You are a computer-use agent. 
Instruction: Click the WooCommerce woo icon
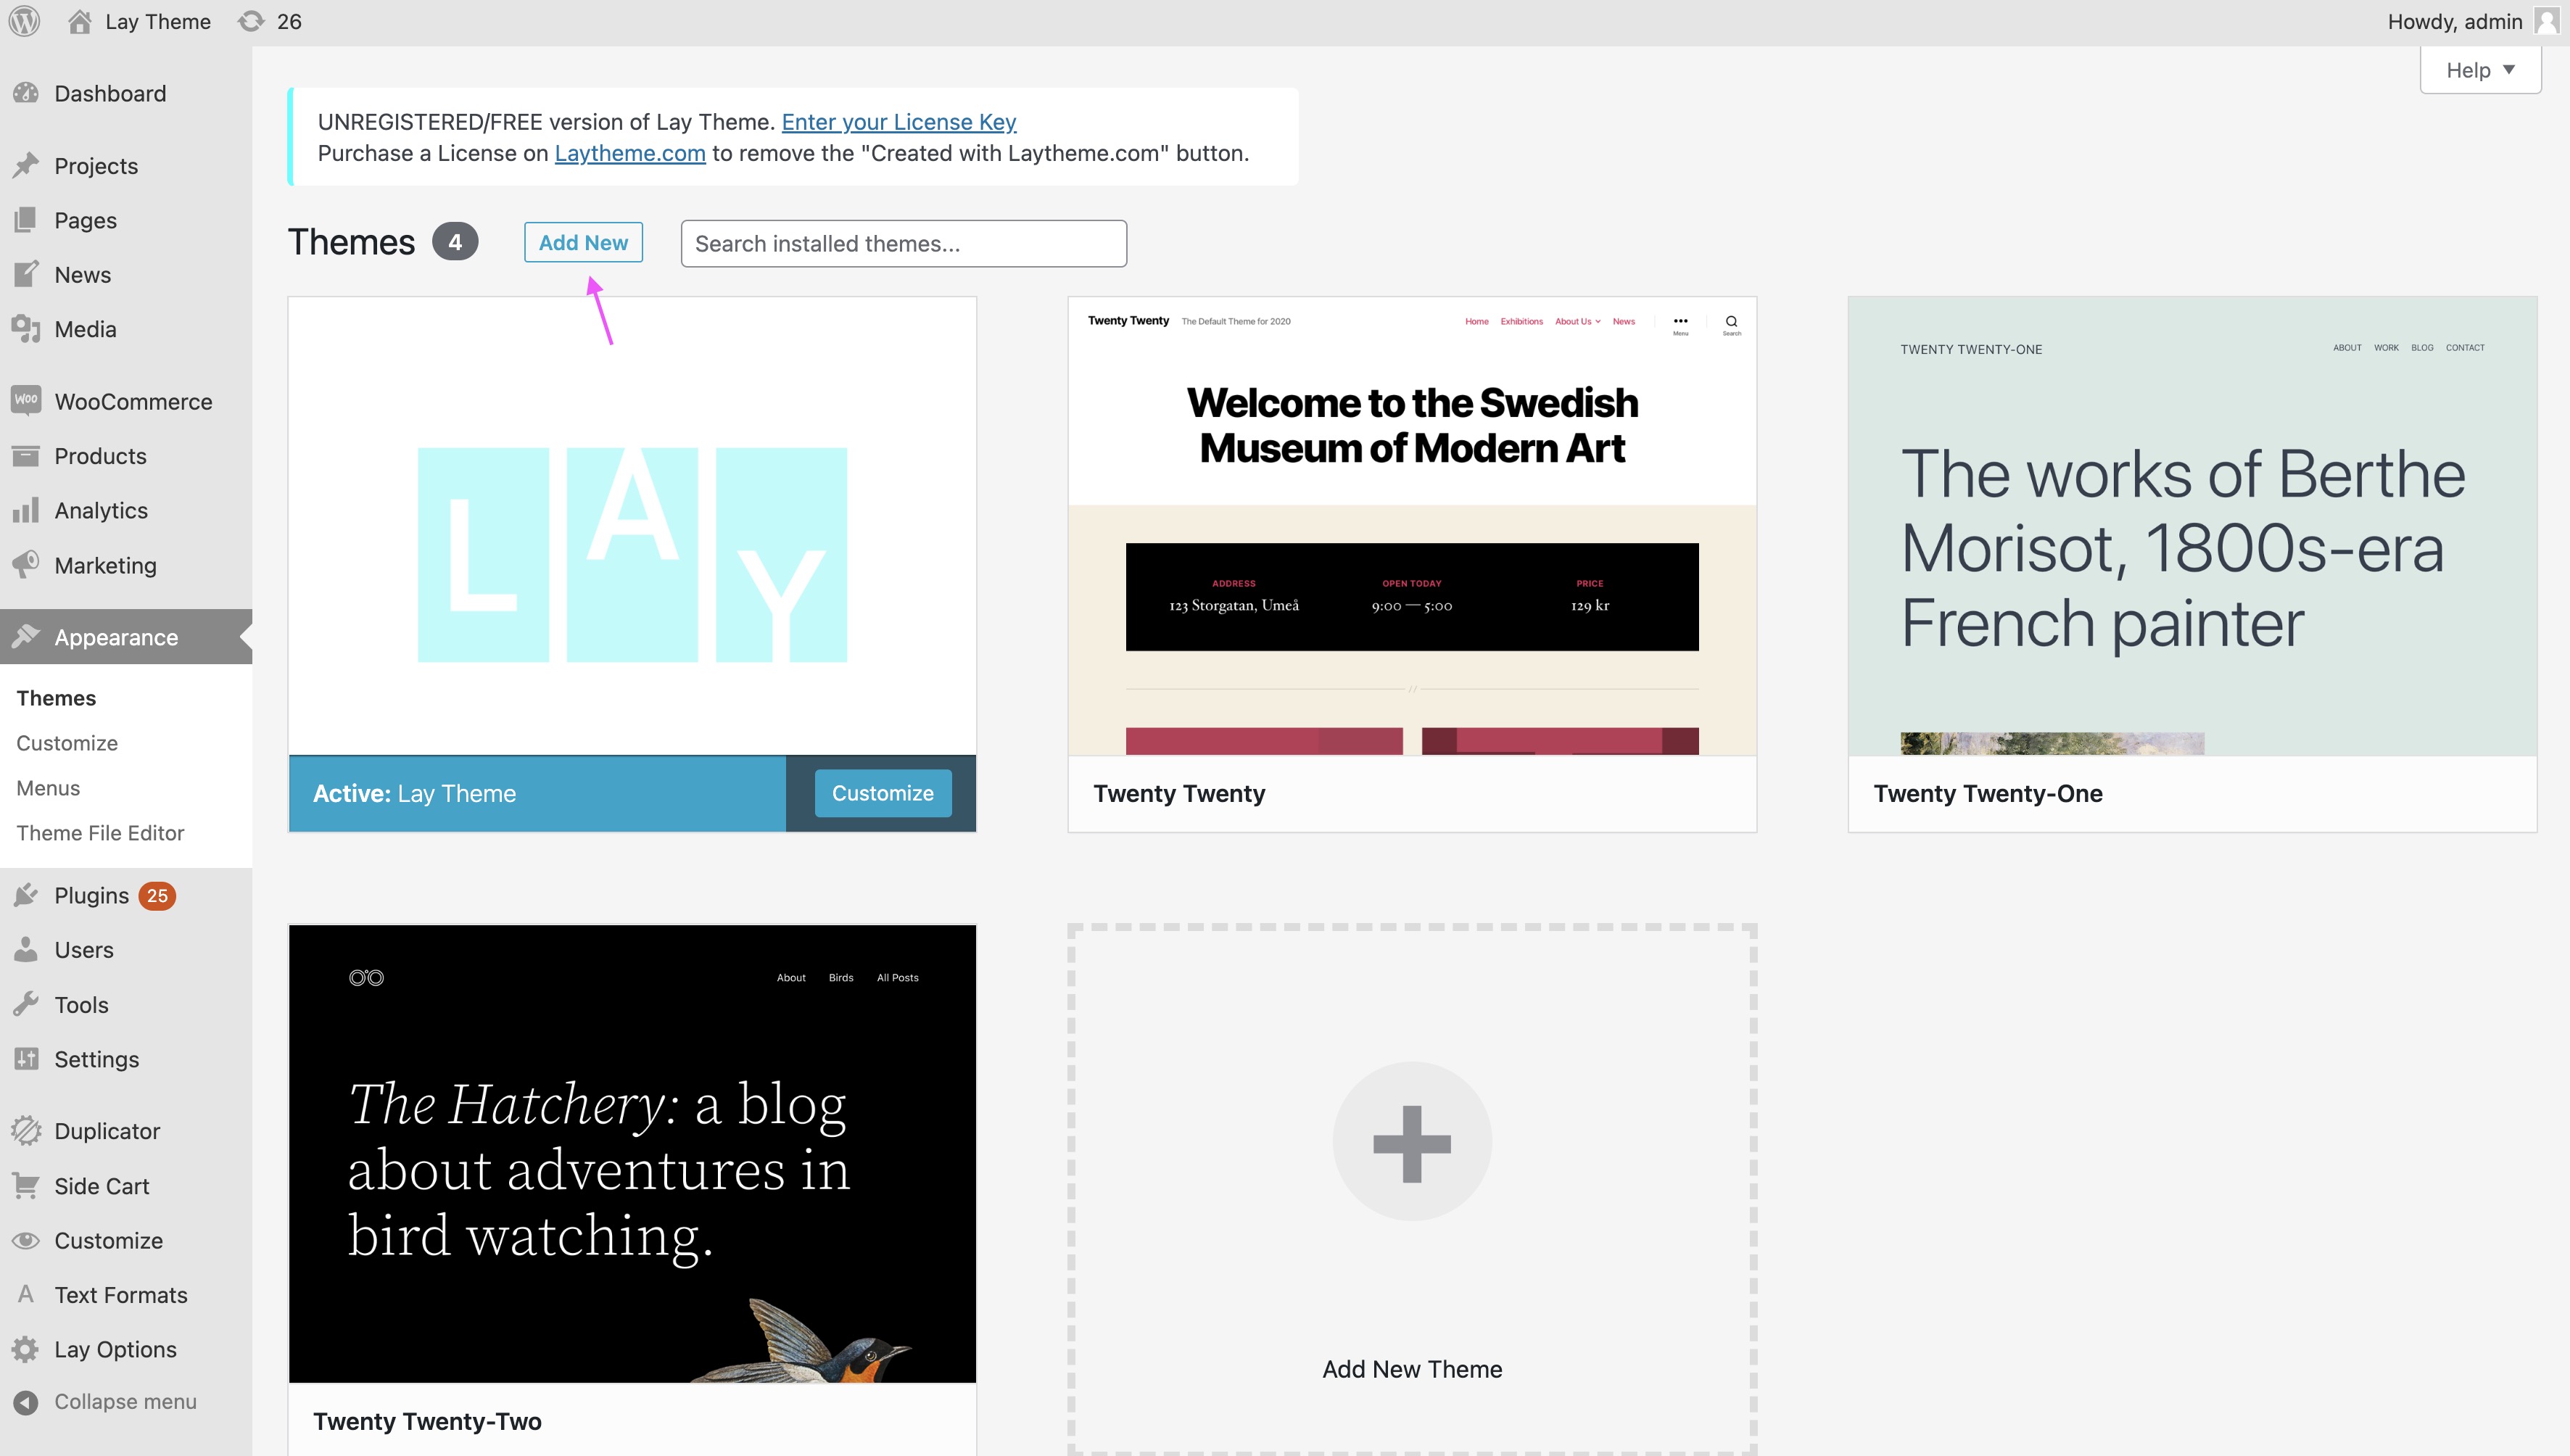(26, 400)
